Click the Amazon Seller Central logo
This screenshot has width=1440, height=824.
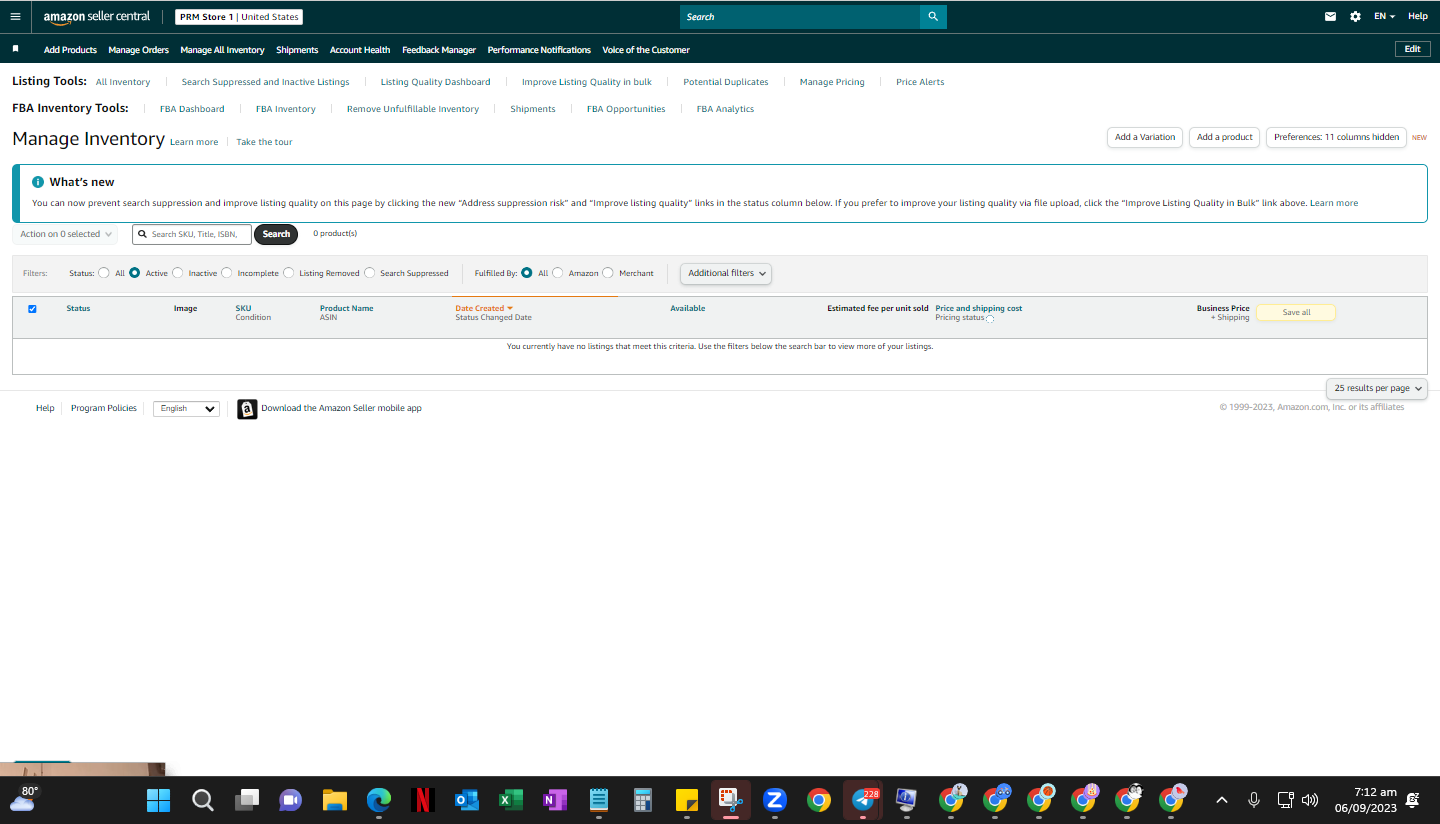97,17
